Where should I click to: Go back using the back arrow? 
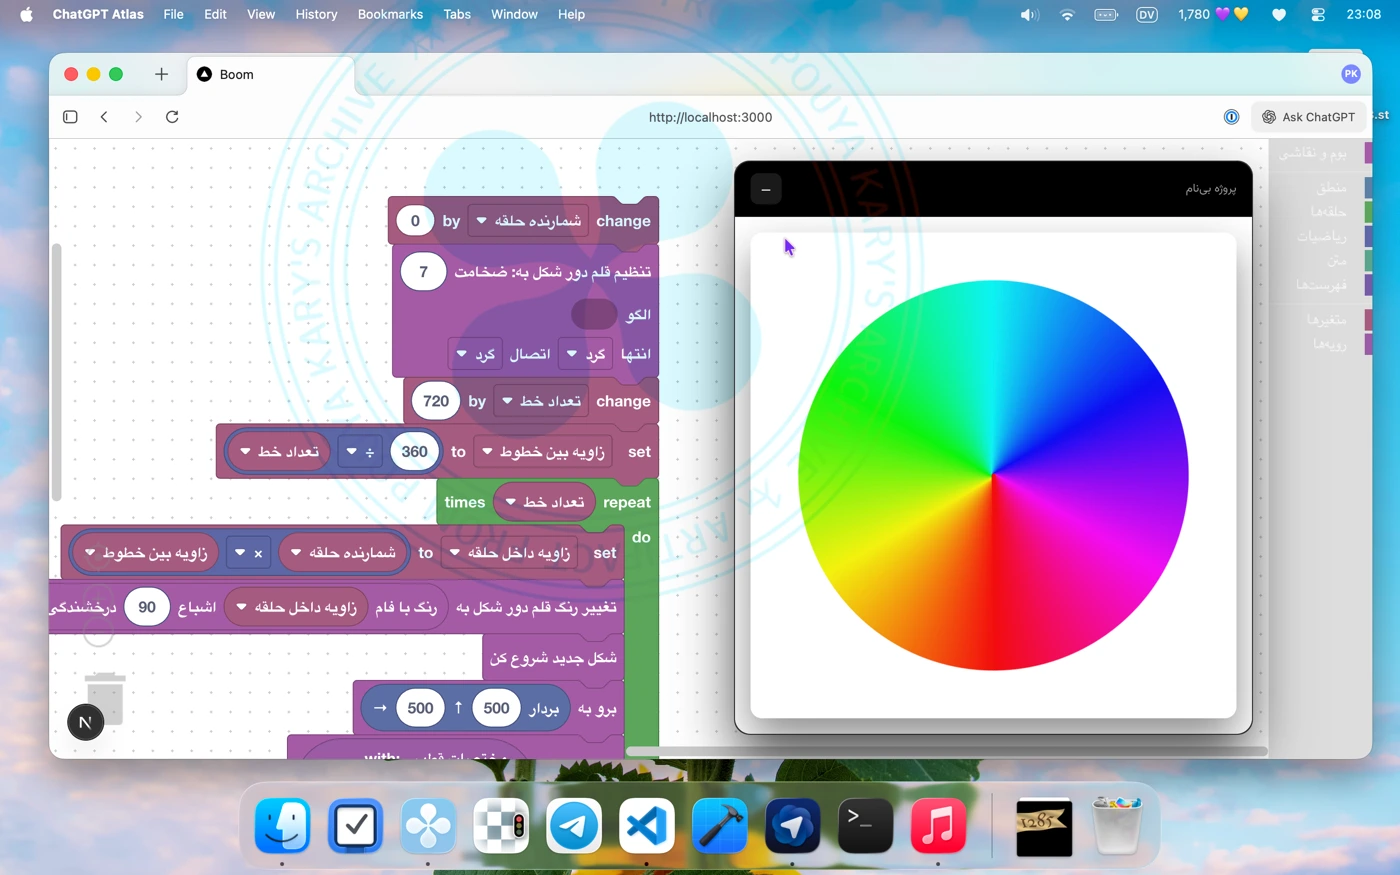pyautogui.click(x=104, y=117)
